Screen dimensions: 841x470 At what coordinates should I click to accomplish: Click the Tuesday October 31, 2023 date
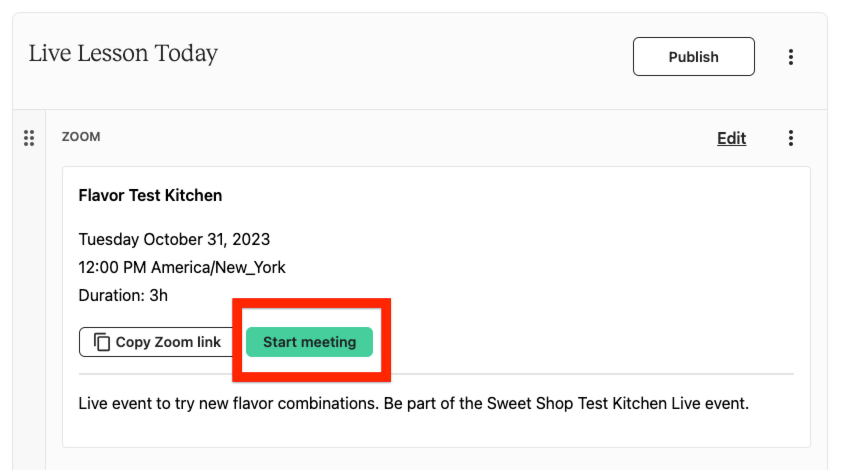click(x=174, y=239)
